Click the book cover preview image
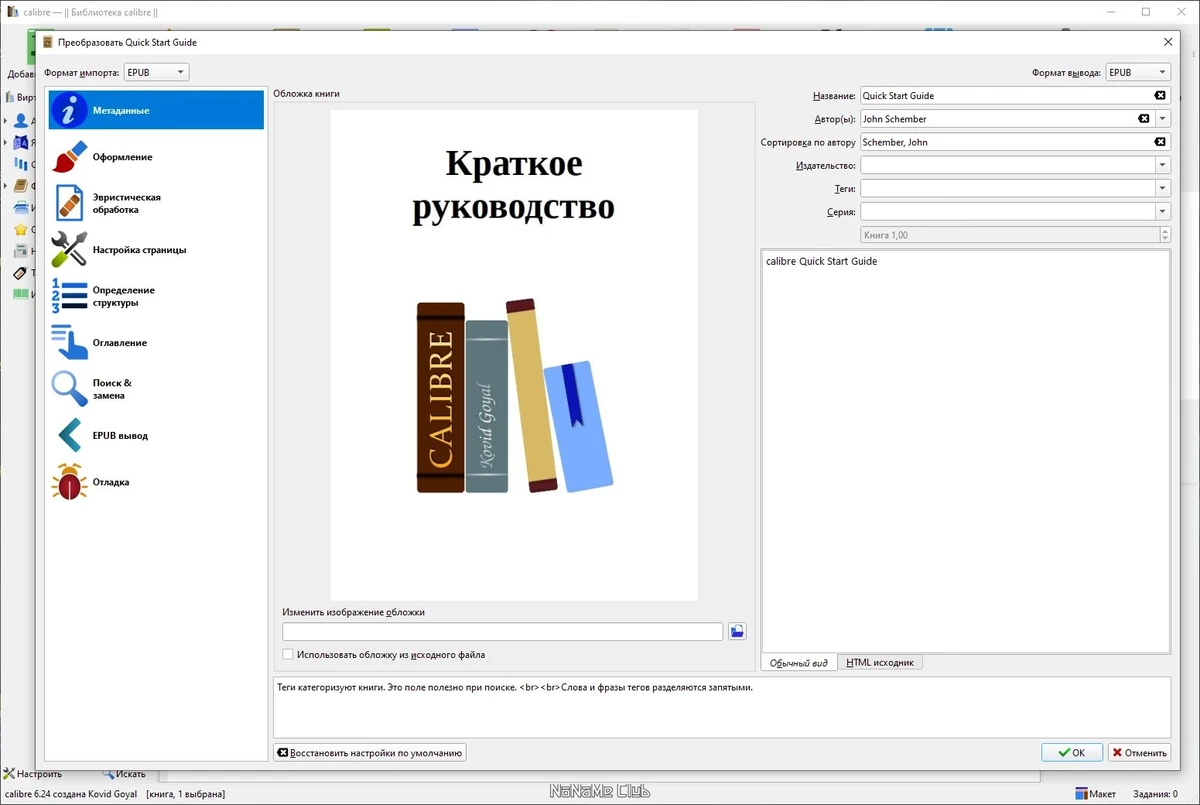 514,355
